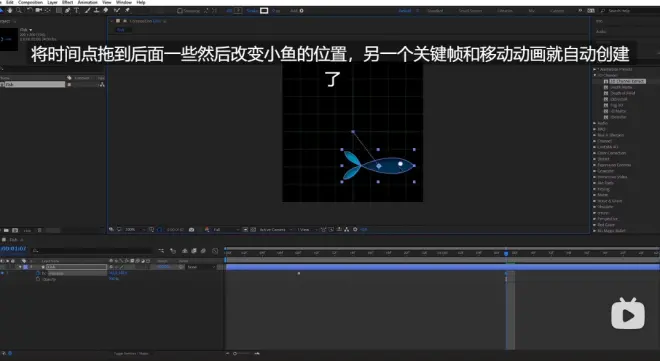Open the Animation menu

coord(88,2)
